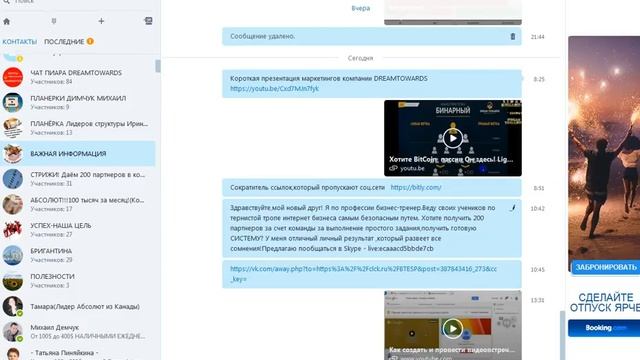This screenshot has width=640, height=360.
Task: Play the video conference tutorial preview
Action: [453, 328]
